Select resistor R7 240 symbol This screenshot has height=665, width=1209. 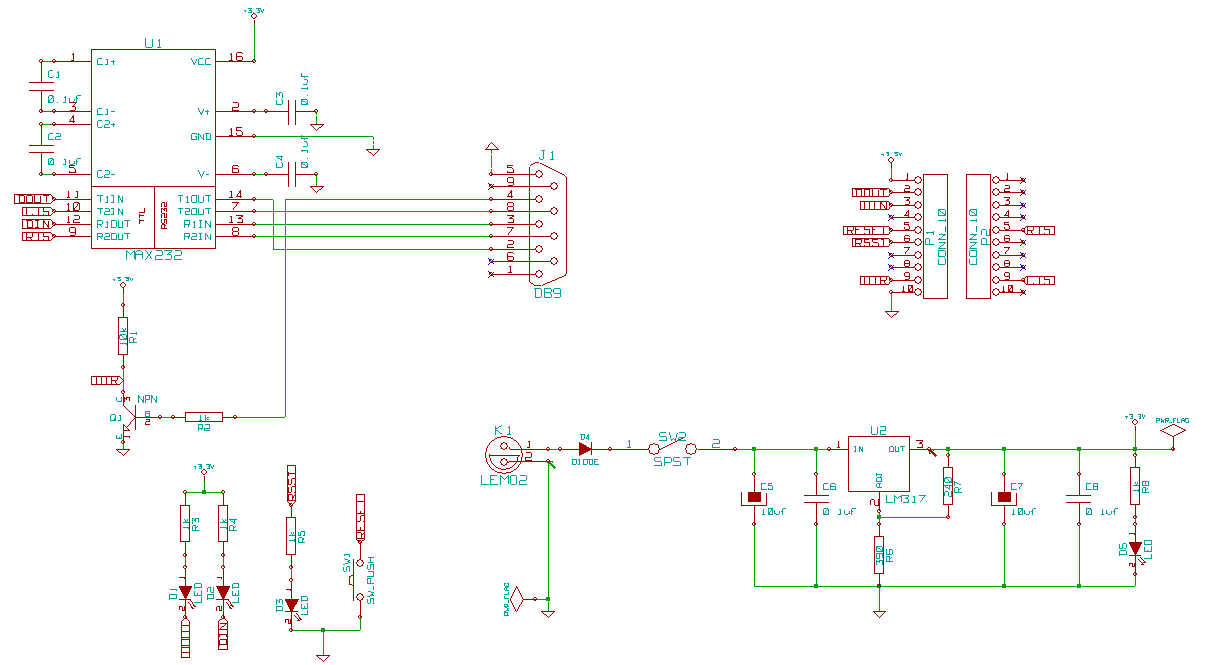947,487
